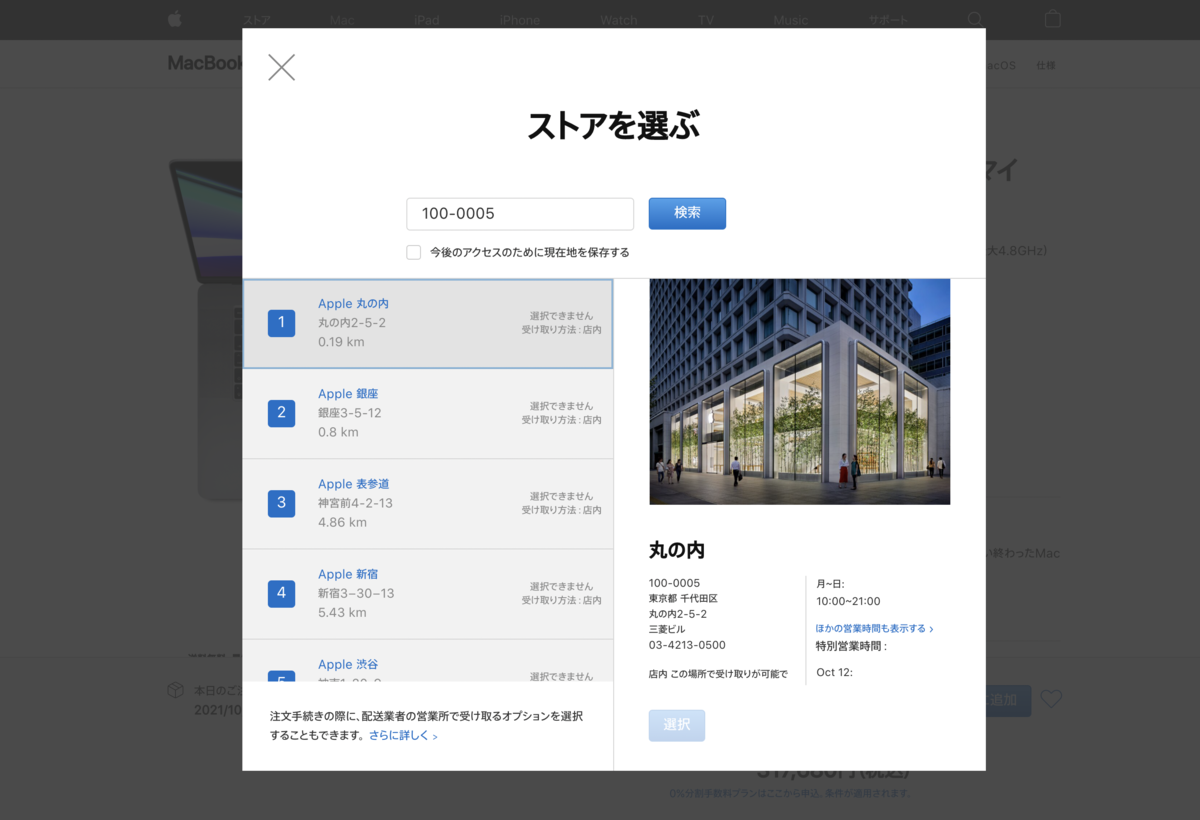This screenshot has height=820, width=1200.
Task: Click the number 4 store badge
Action: tap(281, 593)
